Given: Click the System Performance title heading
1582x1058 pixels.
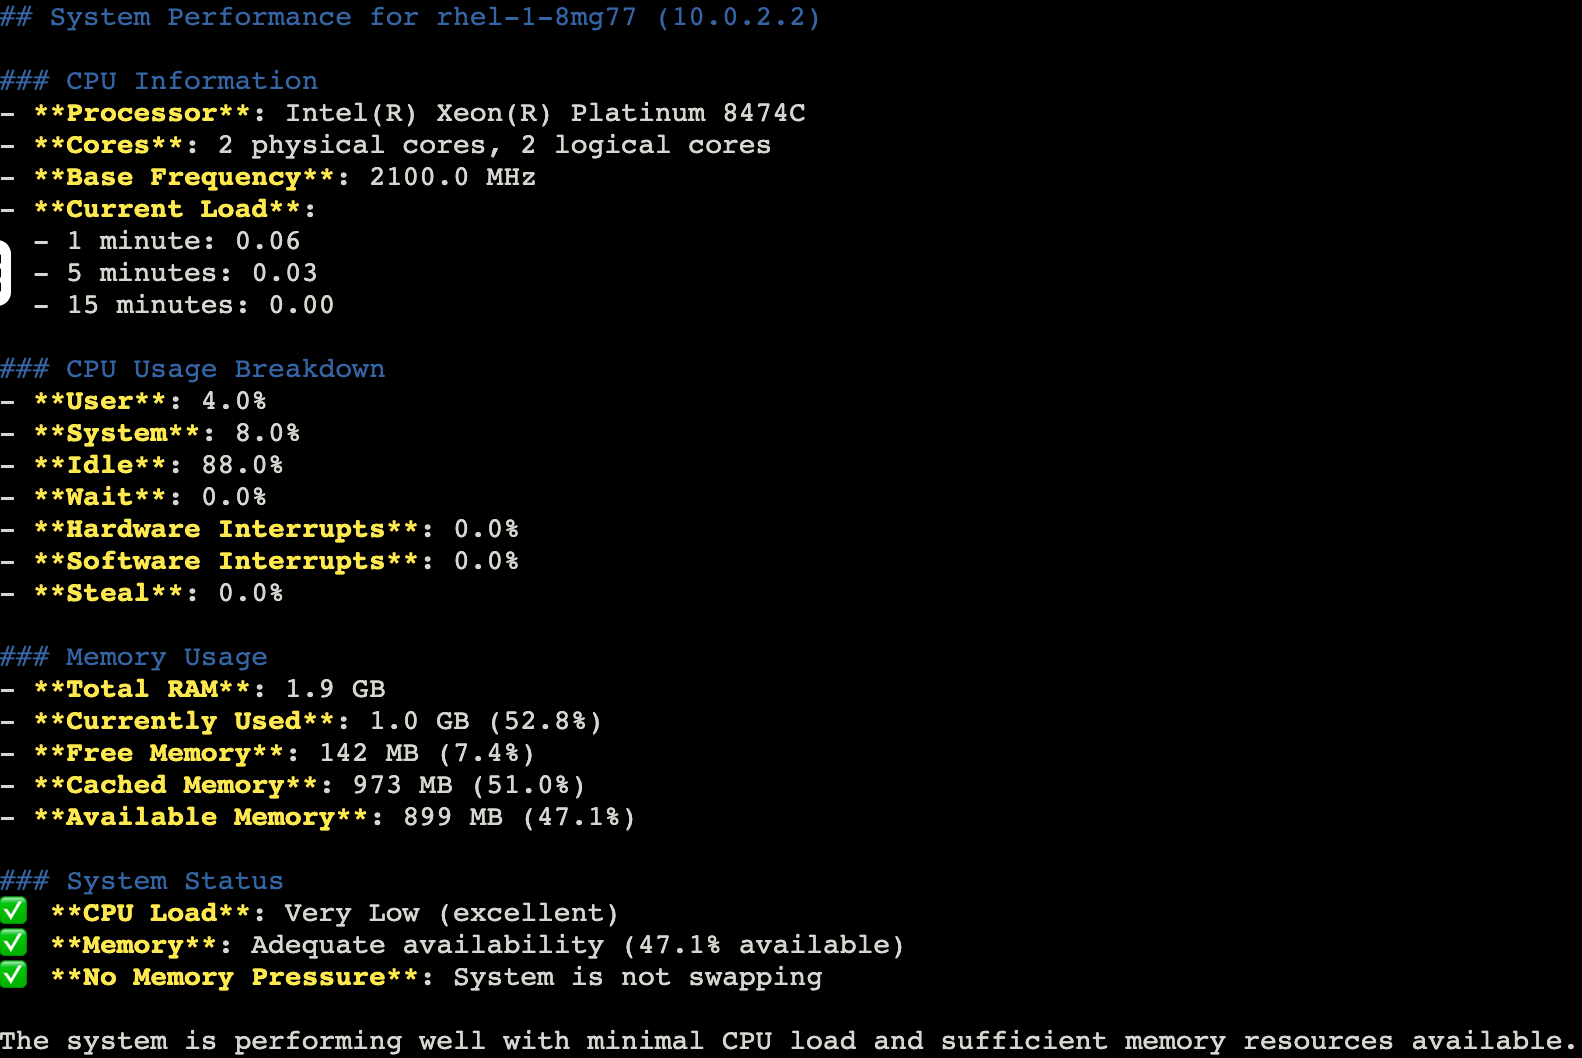Looking at the screenshot, I should click(410, 17).
